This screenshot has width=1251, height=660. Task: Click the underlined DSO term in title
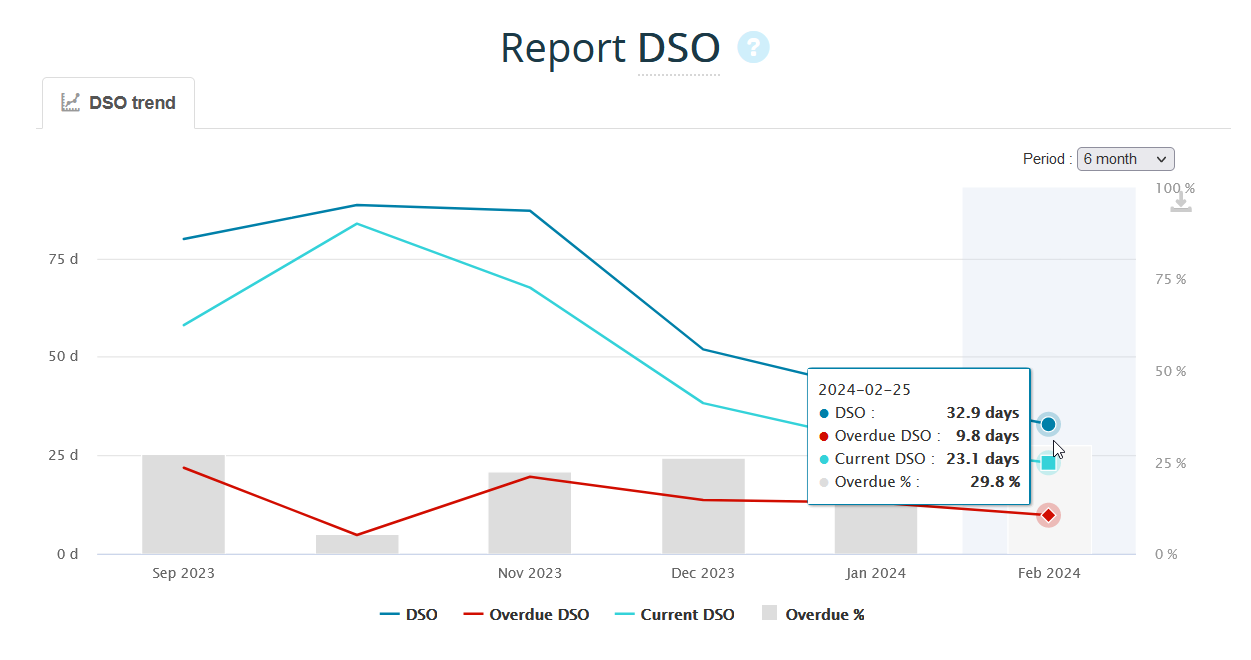[679, 48]
